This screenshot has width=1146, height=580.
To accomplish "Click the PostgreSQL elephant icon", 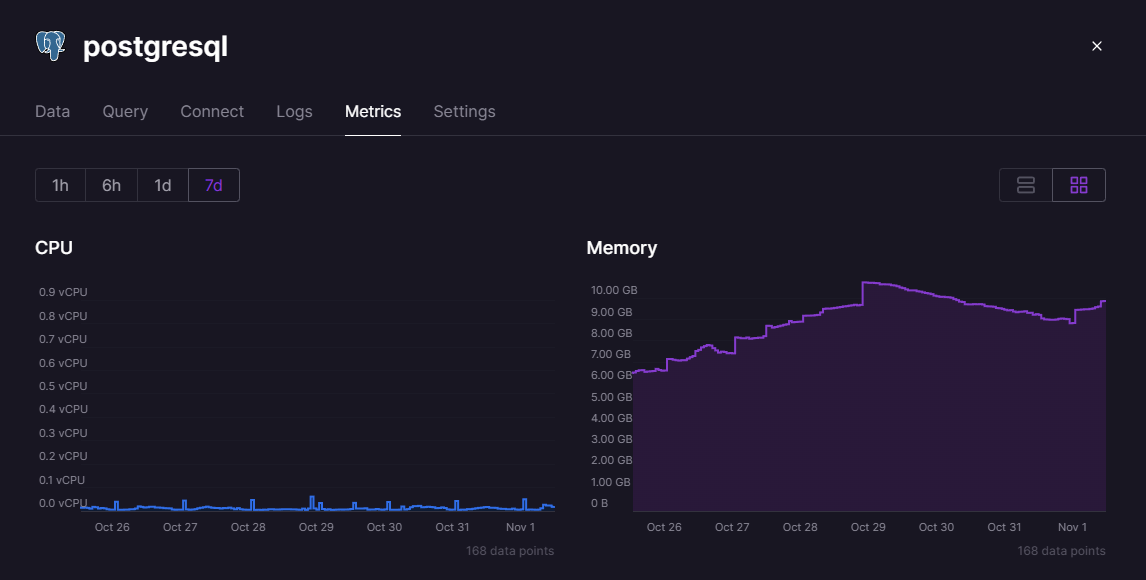I will 50,44.
